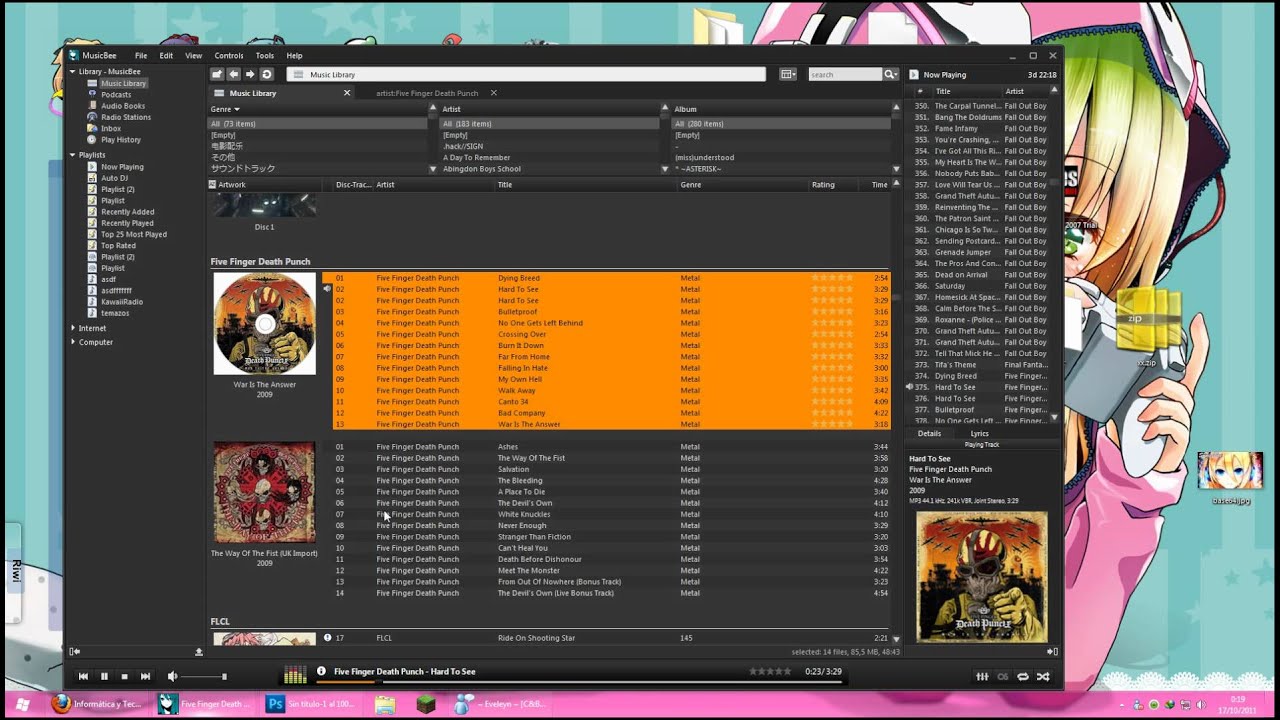Image resolution: width=1280 pixels, height=720 pixels.
Task: Open the Auto DJ playlist
Action: (114, 178)
